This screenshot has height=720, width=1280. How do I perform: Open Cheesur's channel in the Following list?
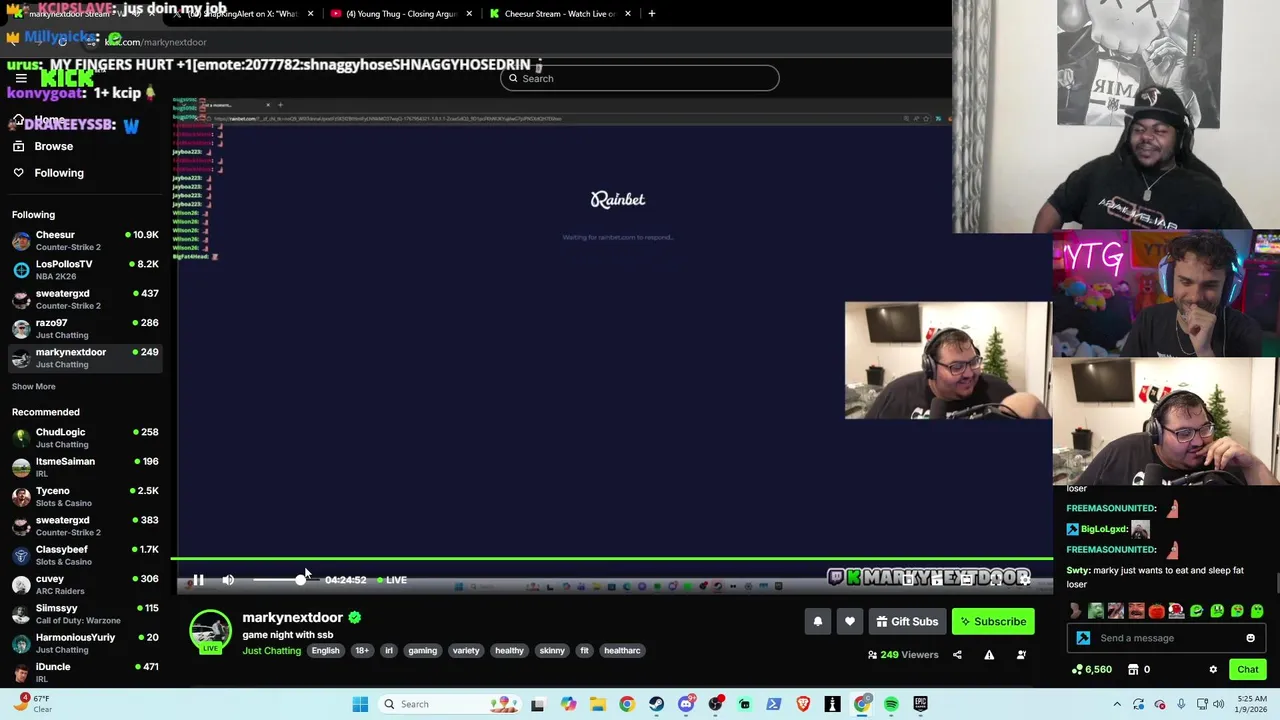(x=85, y=241)
